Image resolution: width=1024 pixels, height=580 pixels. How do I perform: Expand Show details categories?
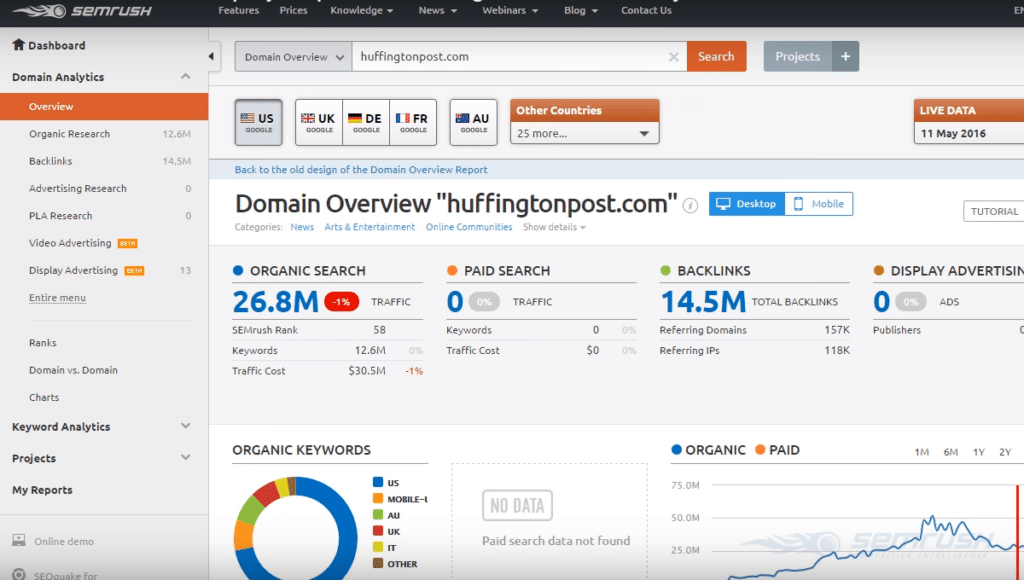554,227
